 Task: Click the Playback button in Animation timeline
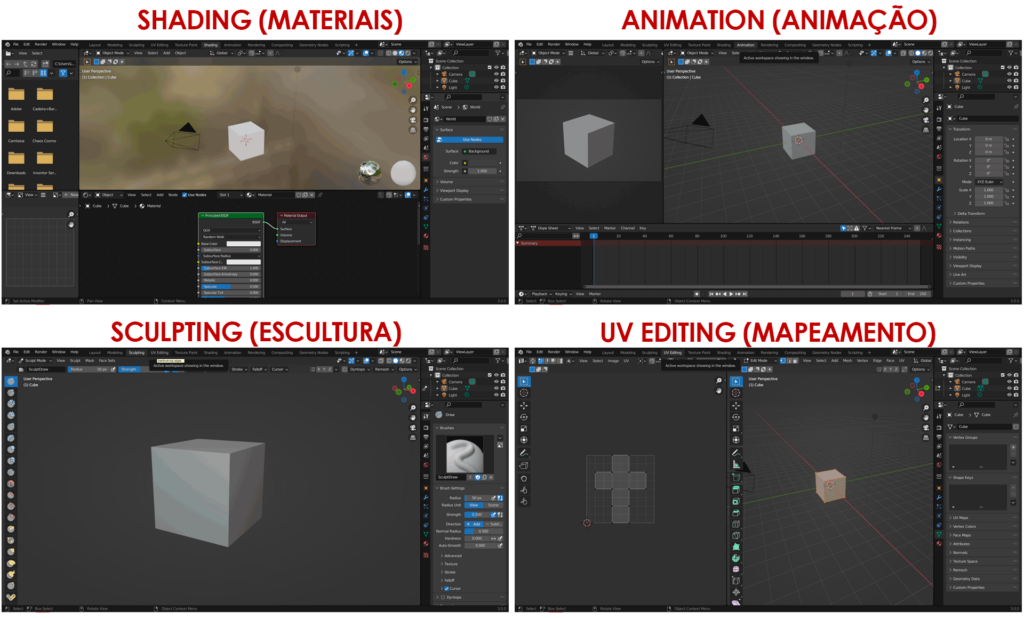[540, 294]
